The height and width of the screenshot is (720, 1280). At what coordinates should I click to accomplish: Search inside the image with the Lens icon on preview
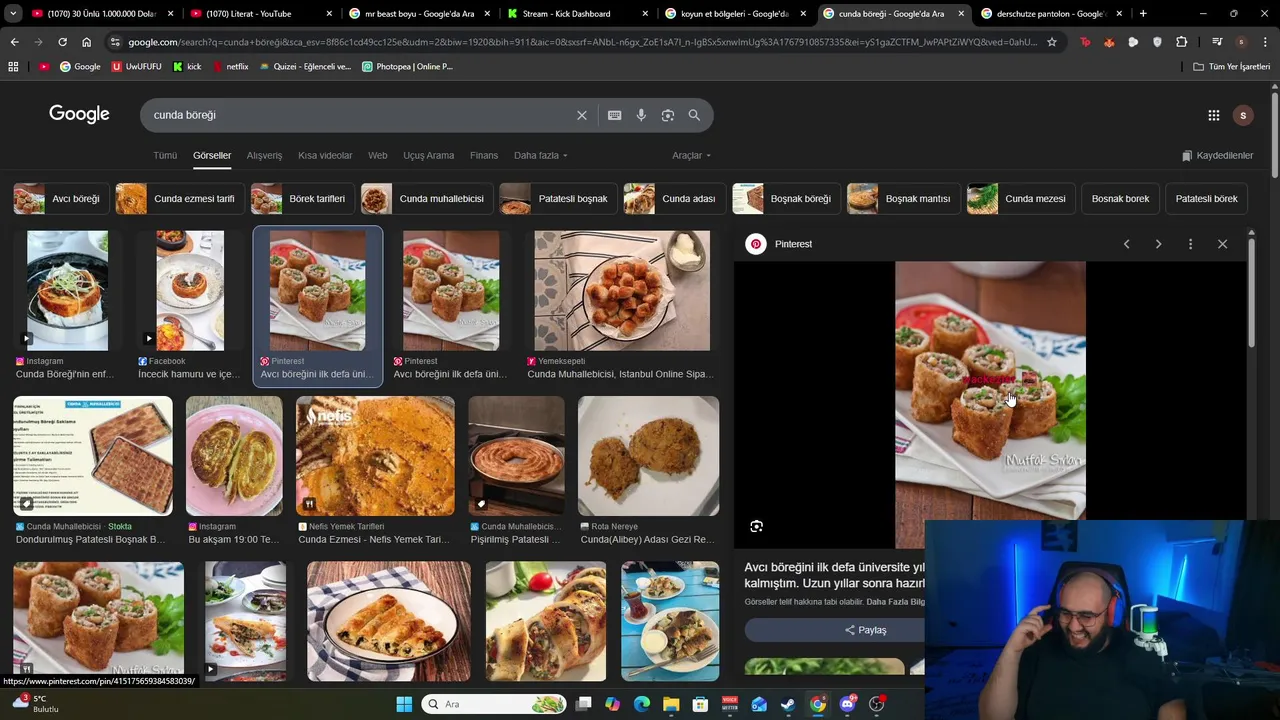click(x=756, y=526)
